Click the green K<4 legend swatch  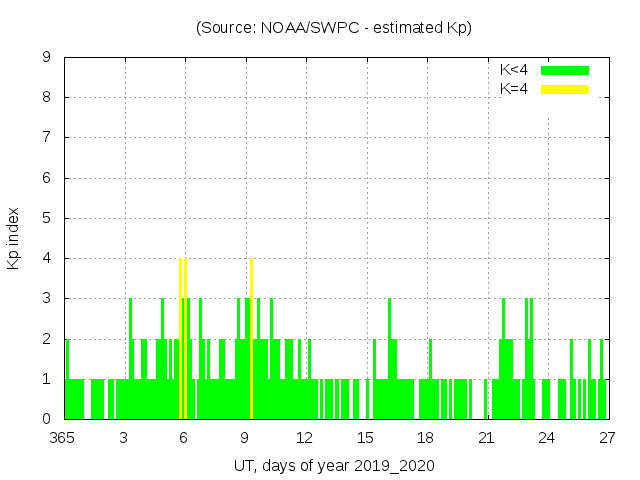(x=565, y=70)
